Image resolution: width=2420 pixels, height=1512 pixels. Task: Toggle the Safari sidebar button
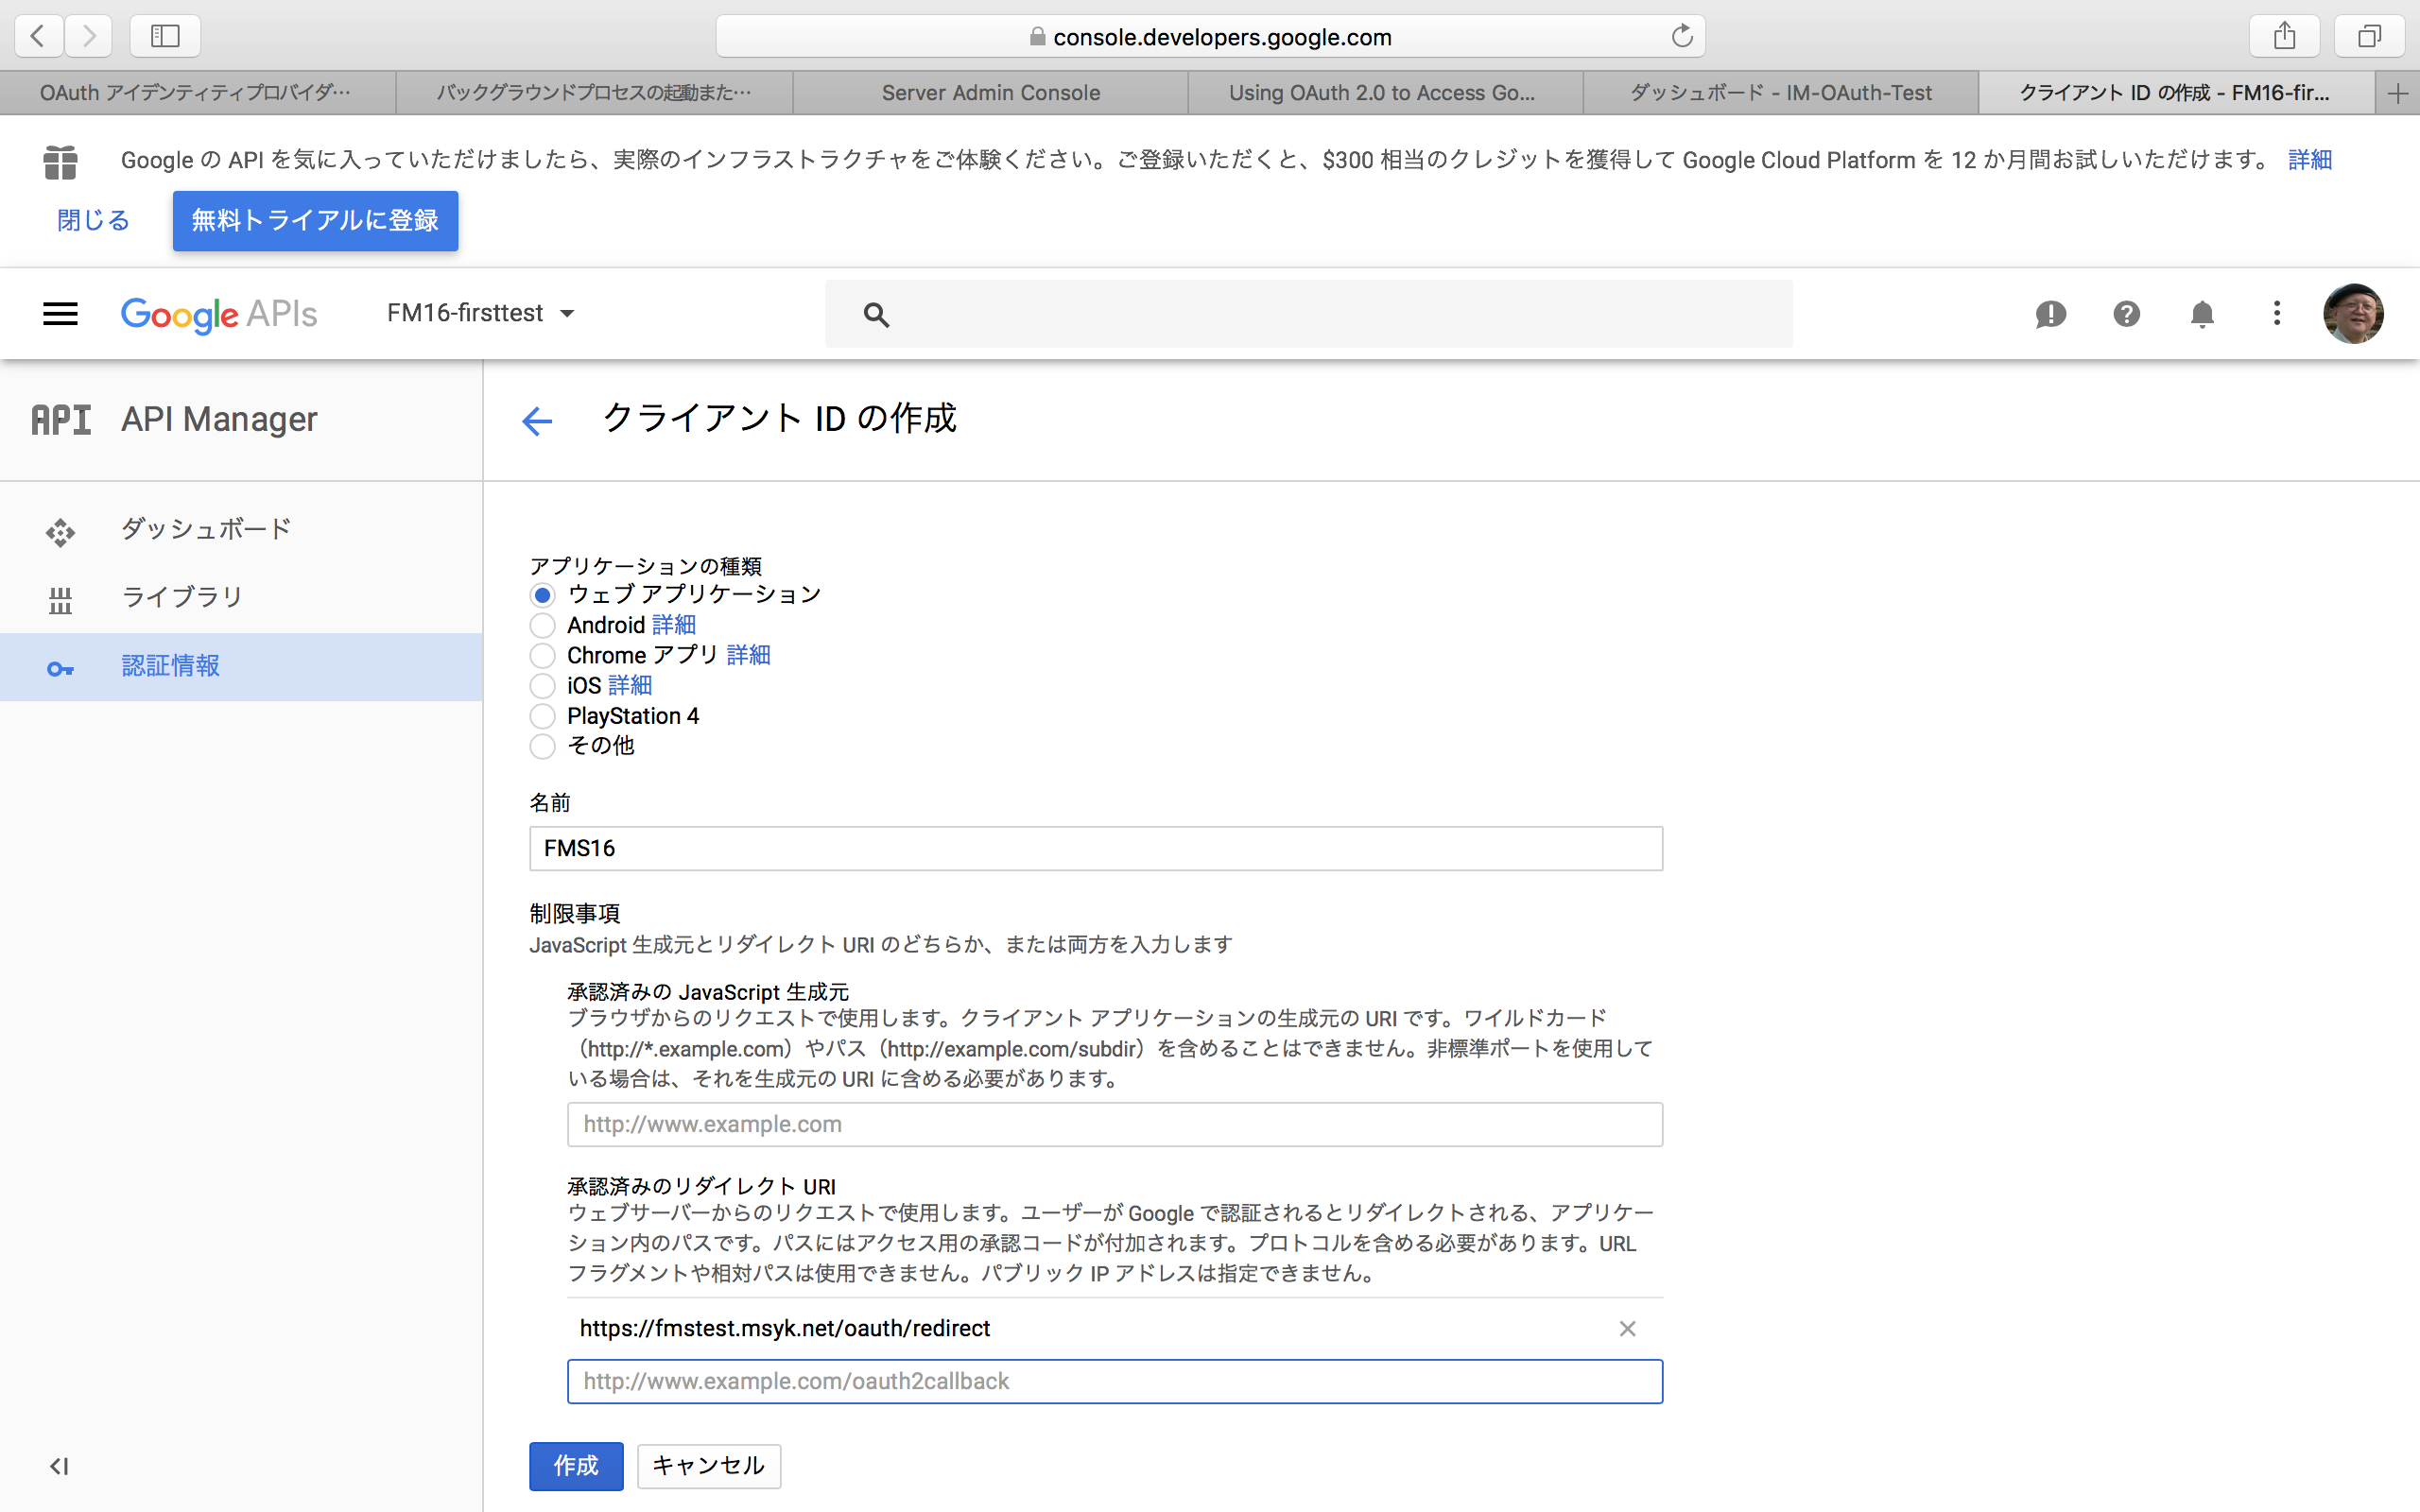(x=165, y=36)
